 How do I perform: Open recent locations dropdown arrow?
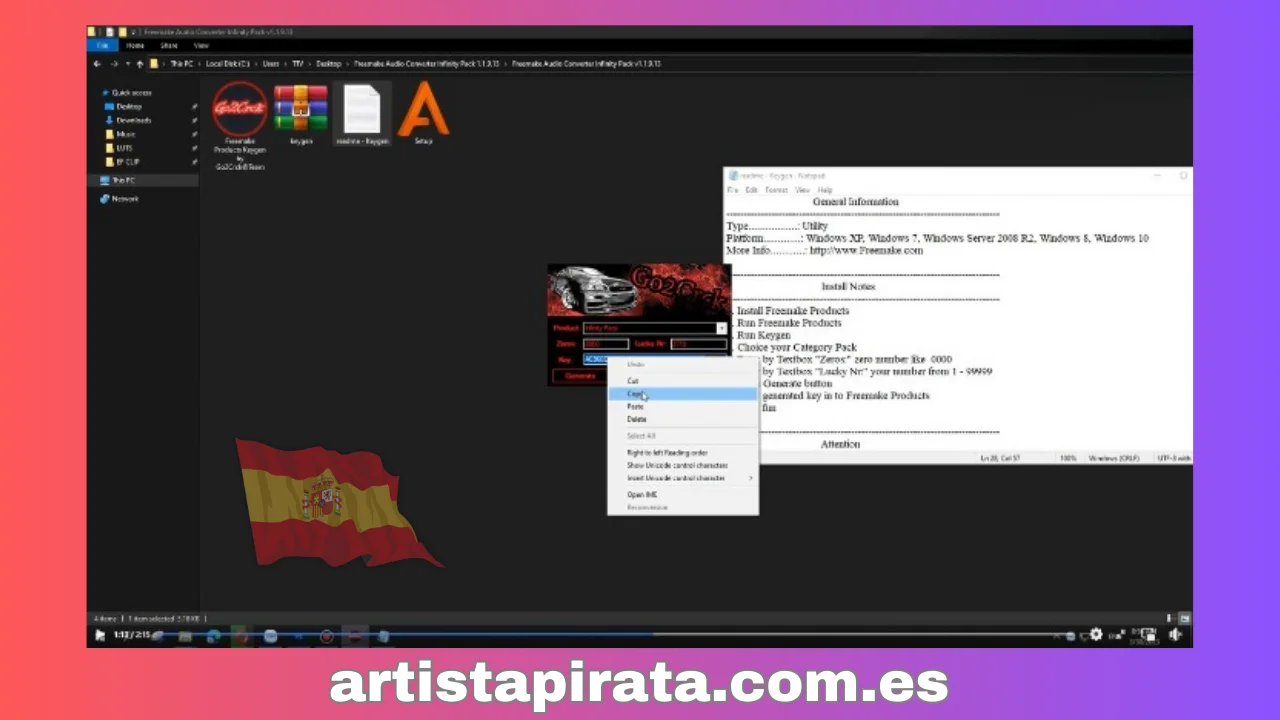pos(127,64)
